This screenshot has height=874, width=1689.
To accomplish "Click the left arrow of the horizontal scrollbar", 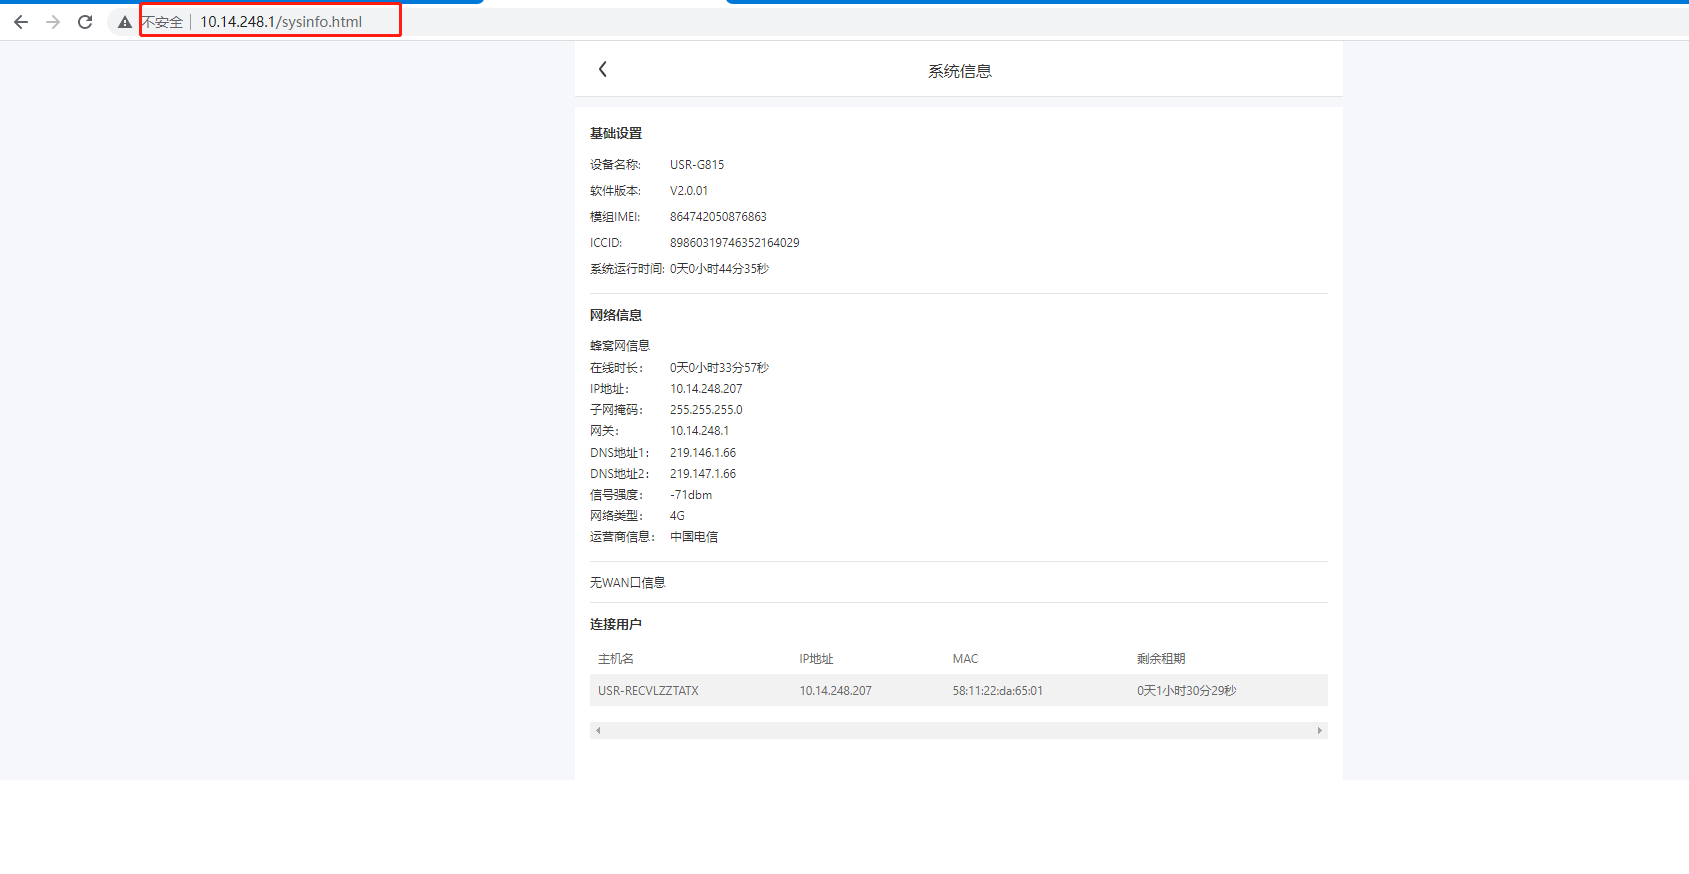I will [x=598, y=731].
